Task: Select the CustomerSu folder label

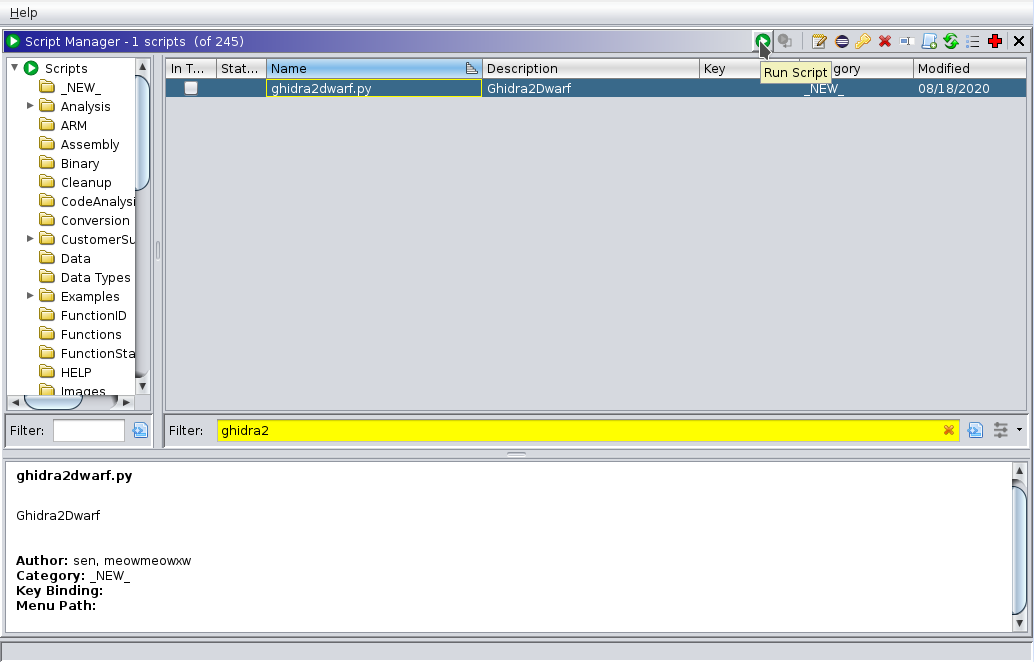Action: tap(98, 240)
